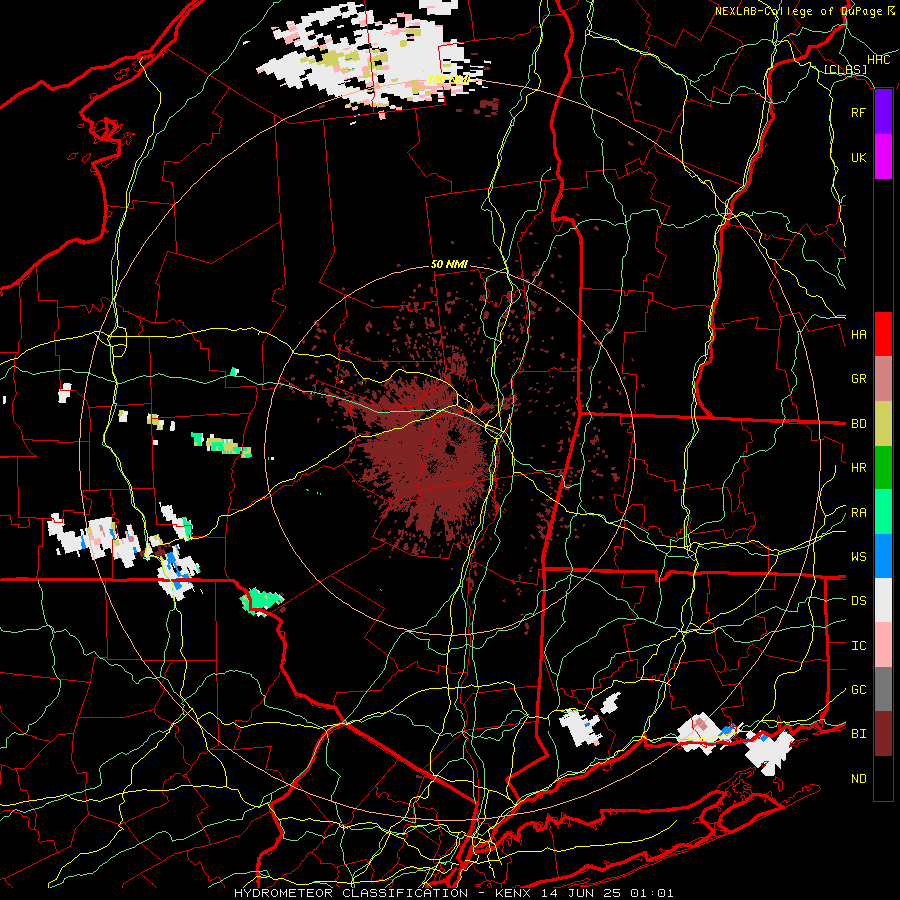Click the DS white legend swatch
Viewport: 900px width, 900px height.
tap(883, 600)
